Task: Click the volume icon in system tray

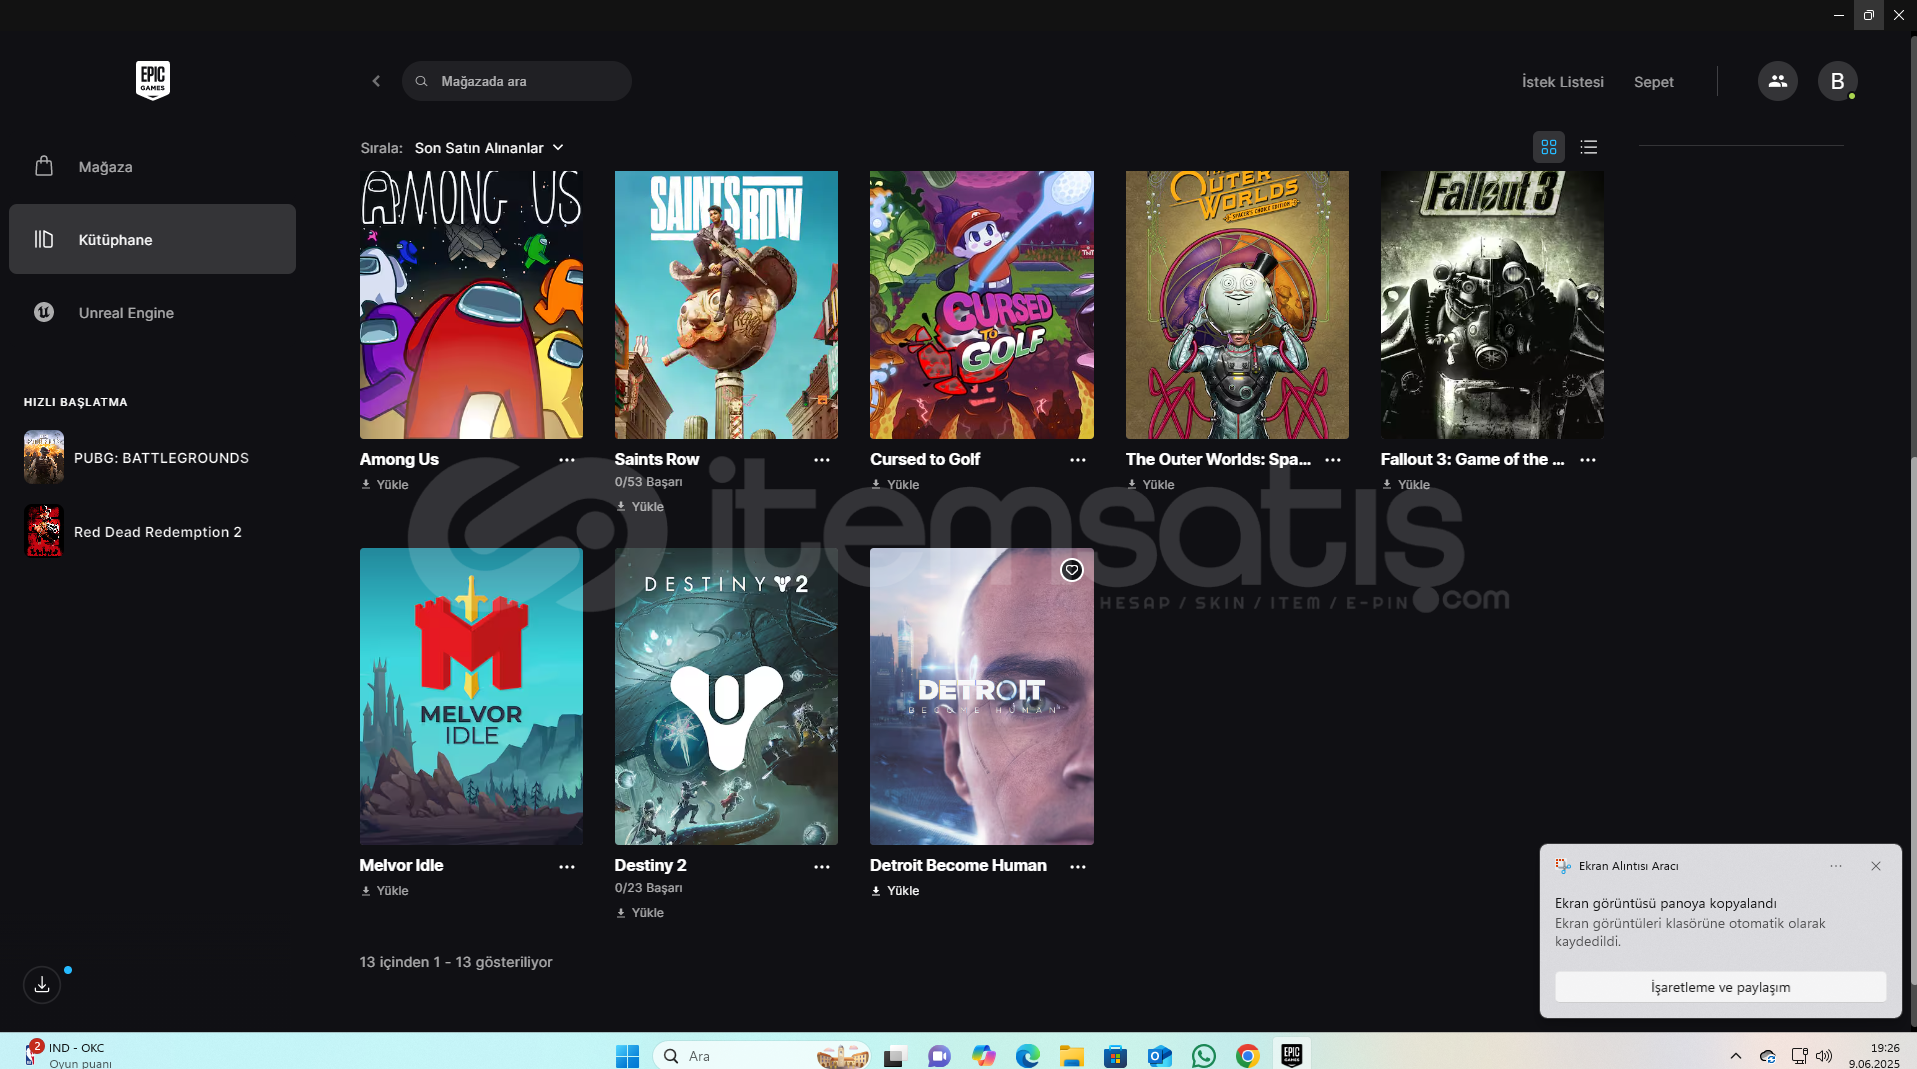Action: click(1824, 1056)
